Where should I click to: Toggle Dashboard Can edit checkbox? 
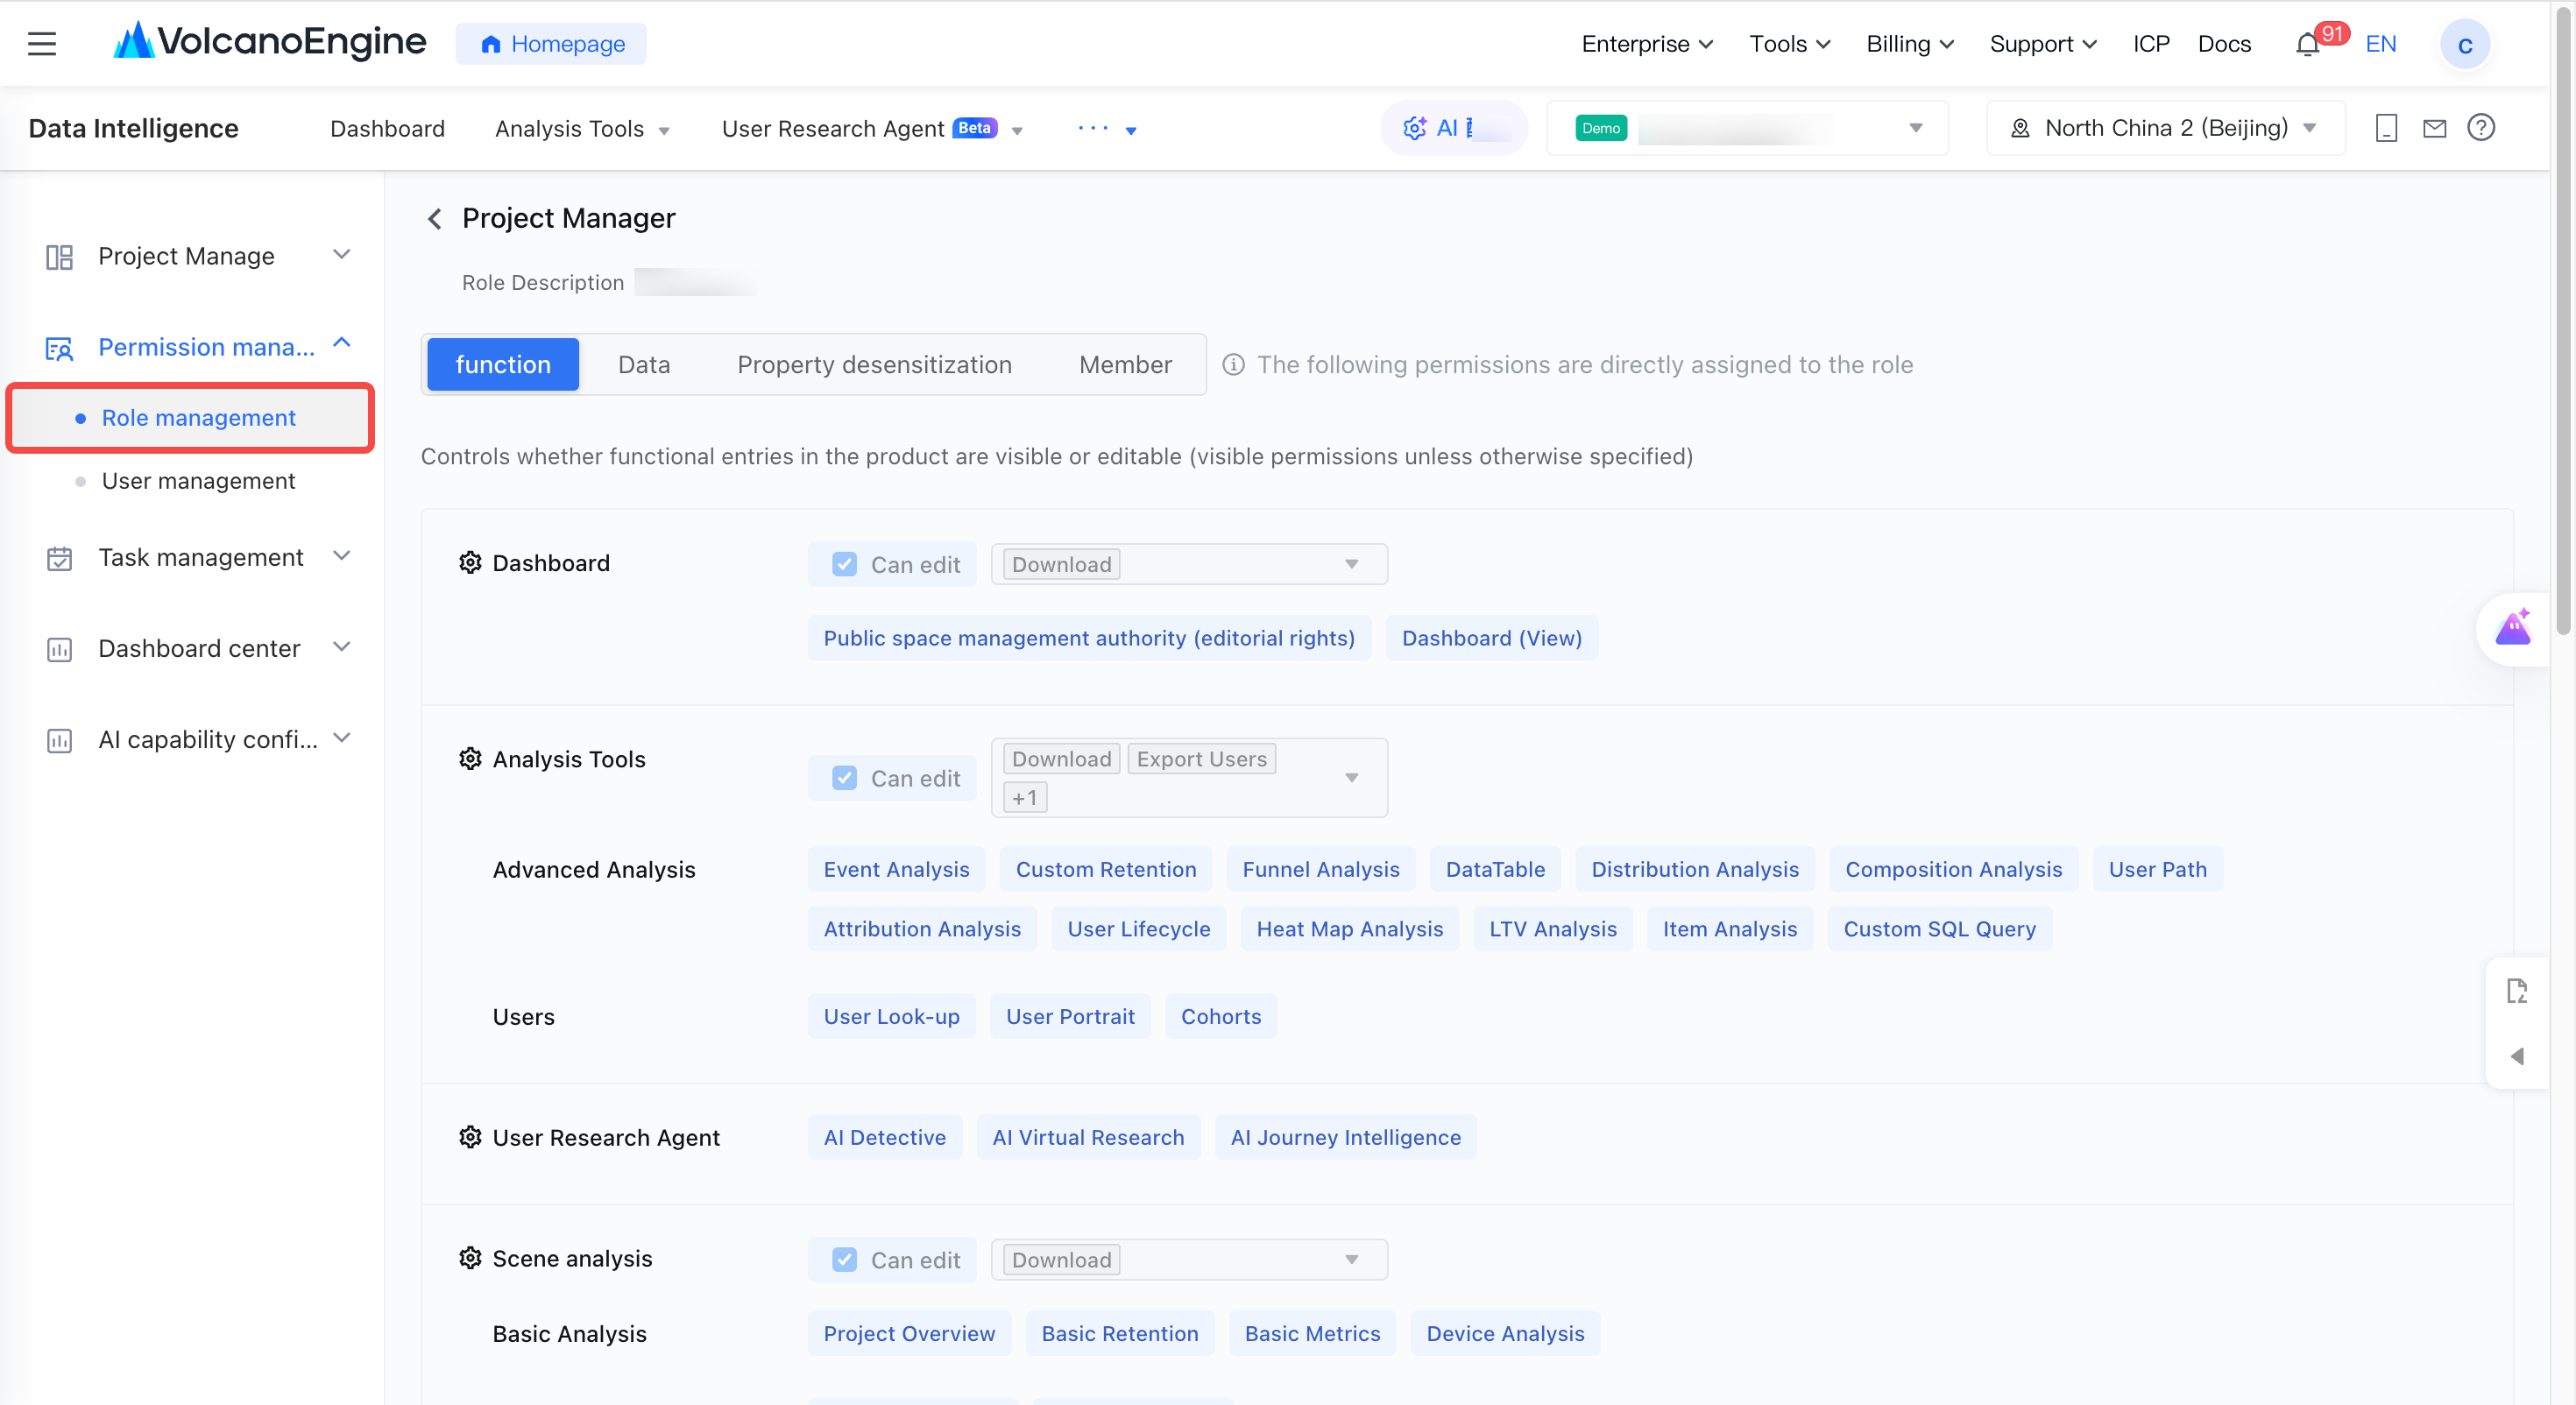tap(844, 565)
